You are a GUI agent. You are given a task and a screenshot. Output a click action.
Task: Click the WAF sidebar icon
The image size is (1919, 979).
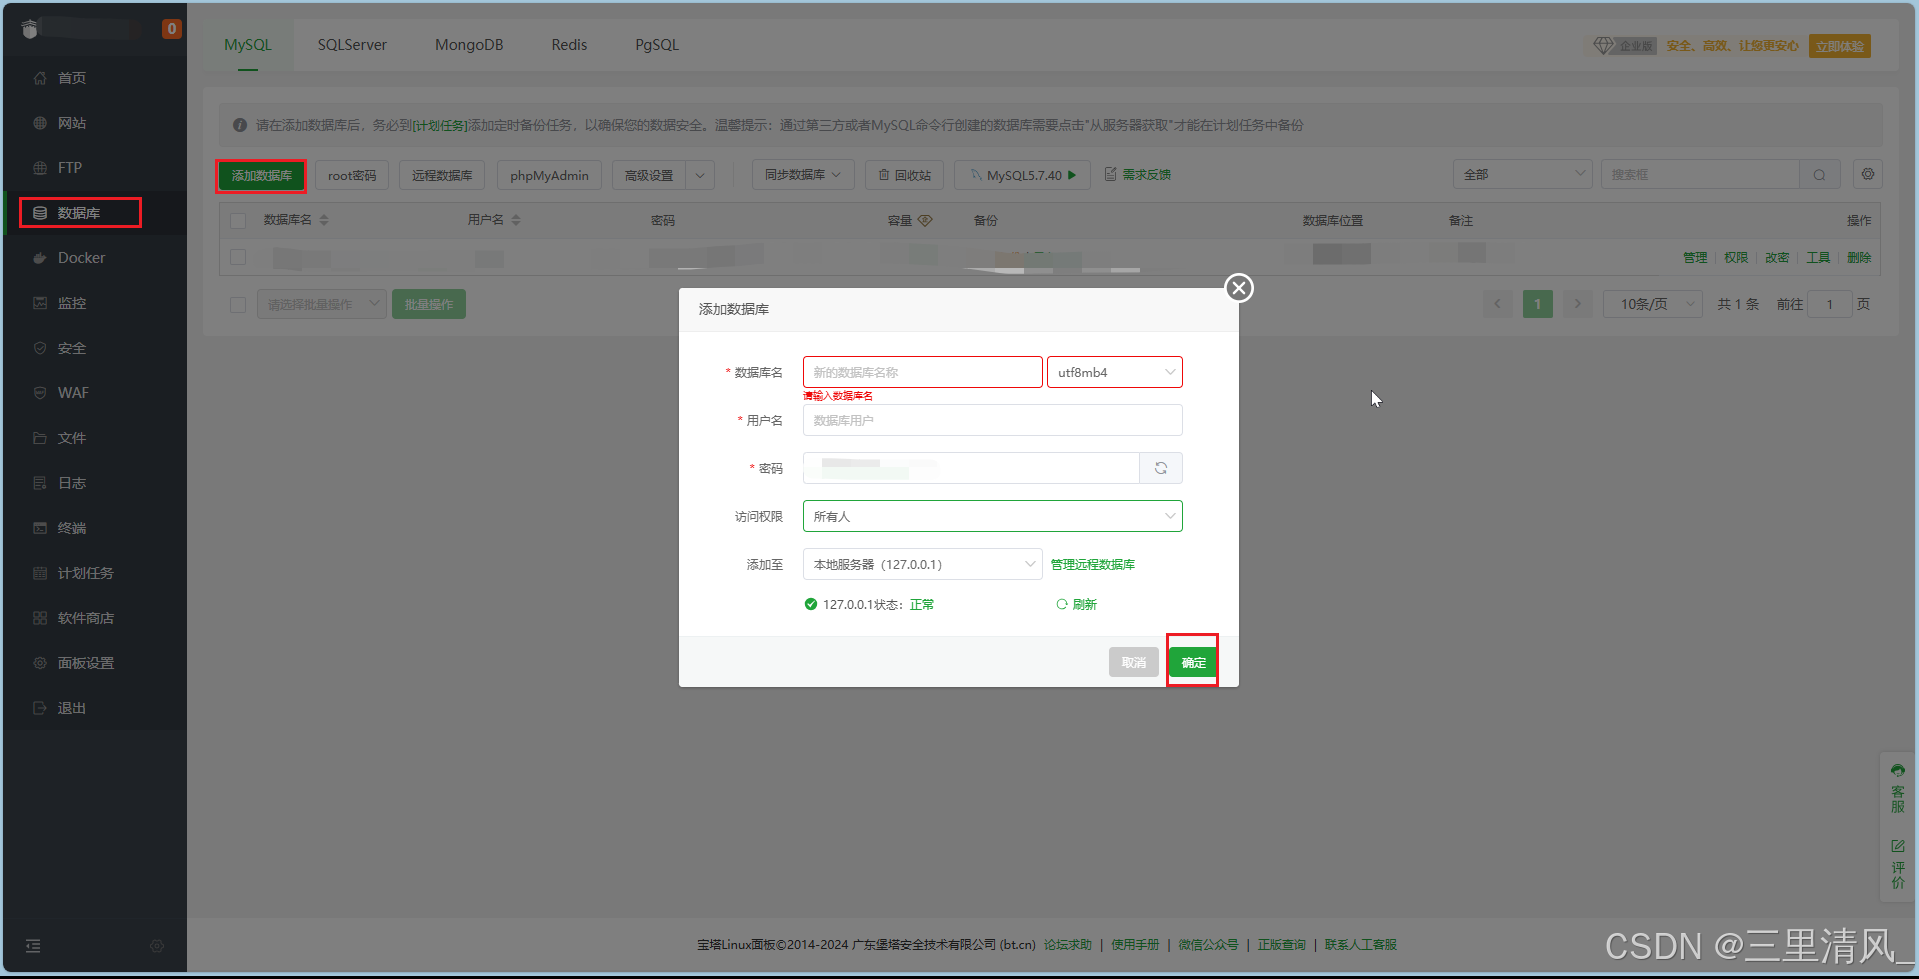40,393
